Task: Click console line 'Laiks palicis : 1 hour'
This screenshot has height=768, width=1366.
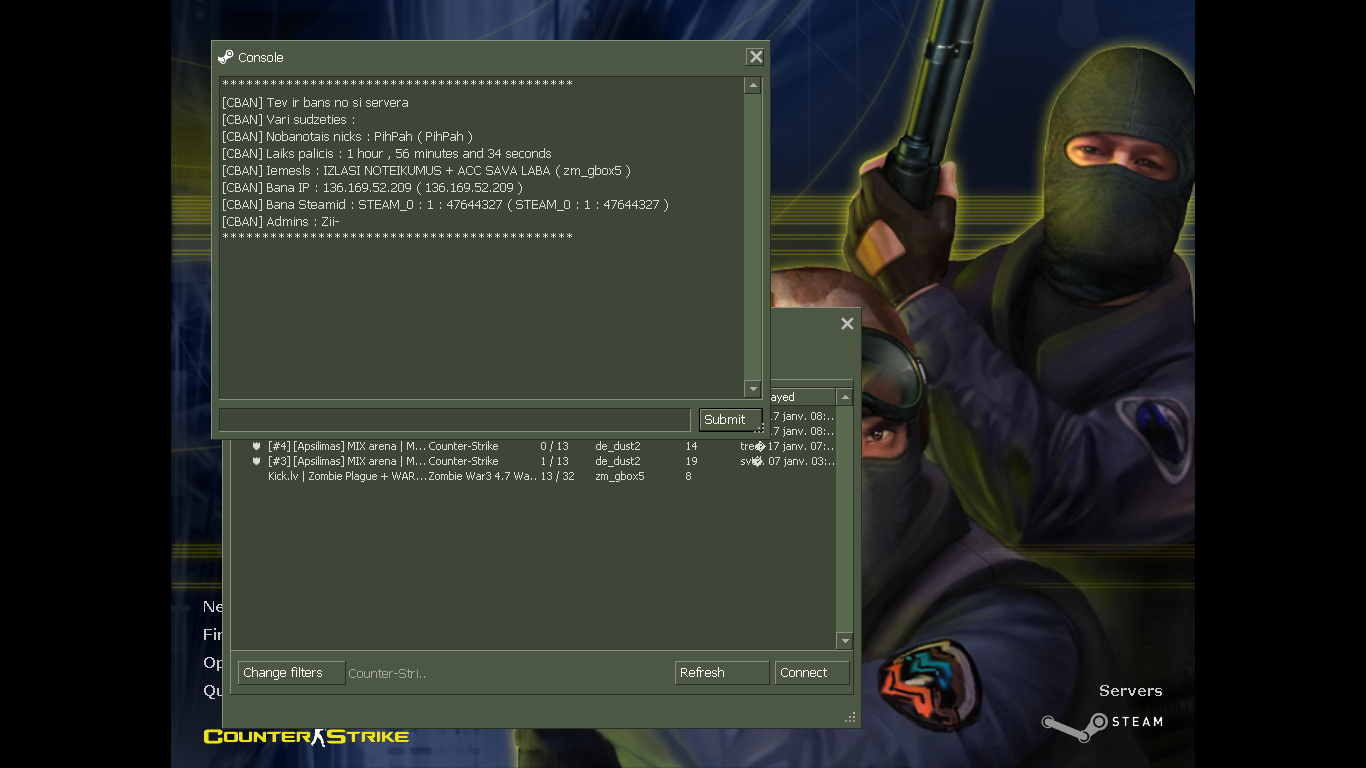Action: click(x=387, y=153)
